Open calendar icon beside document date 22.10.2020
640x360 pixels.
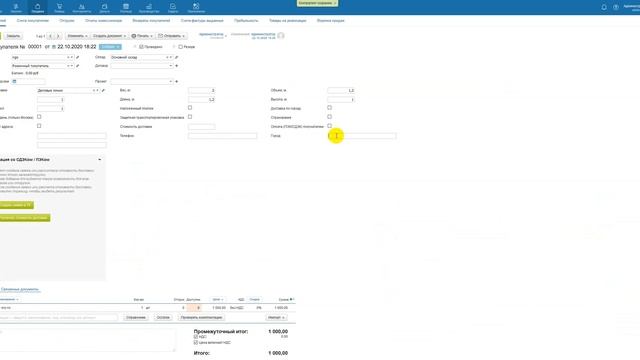point(53,47)
